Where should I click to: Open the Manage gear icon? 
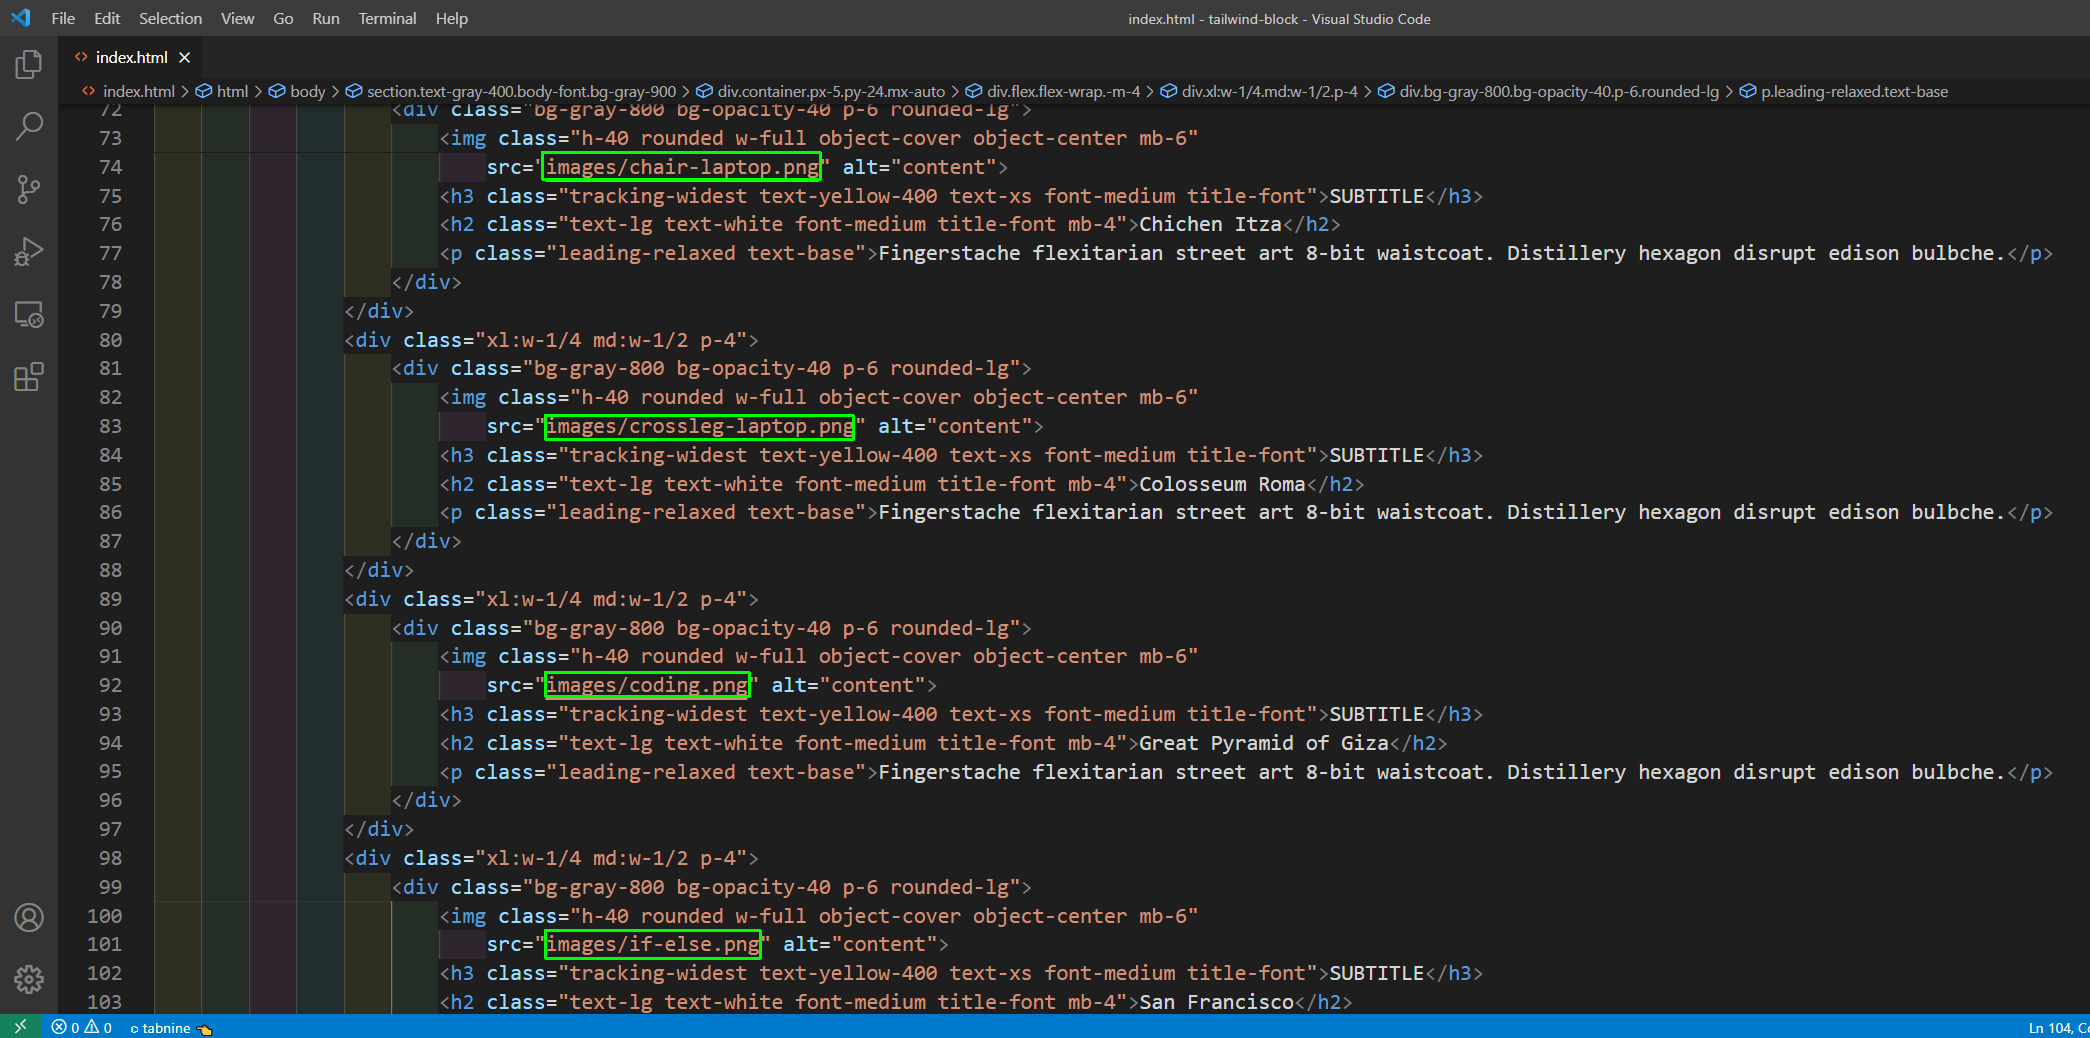pyautogui.click(x=29, y=979)
